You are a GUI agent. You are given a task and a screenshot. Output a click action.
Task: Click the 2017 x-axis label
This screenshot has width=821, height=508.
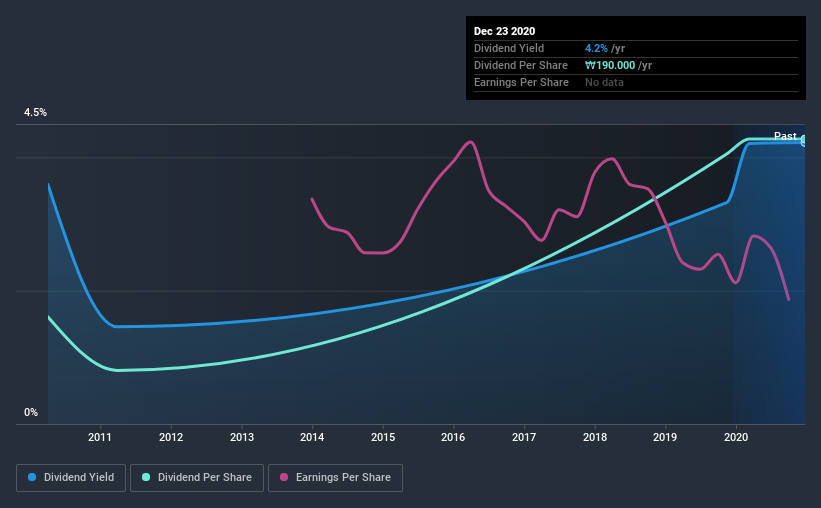[524, 437]
